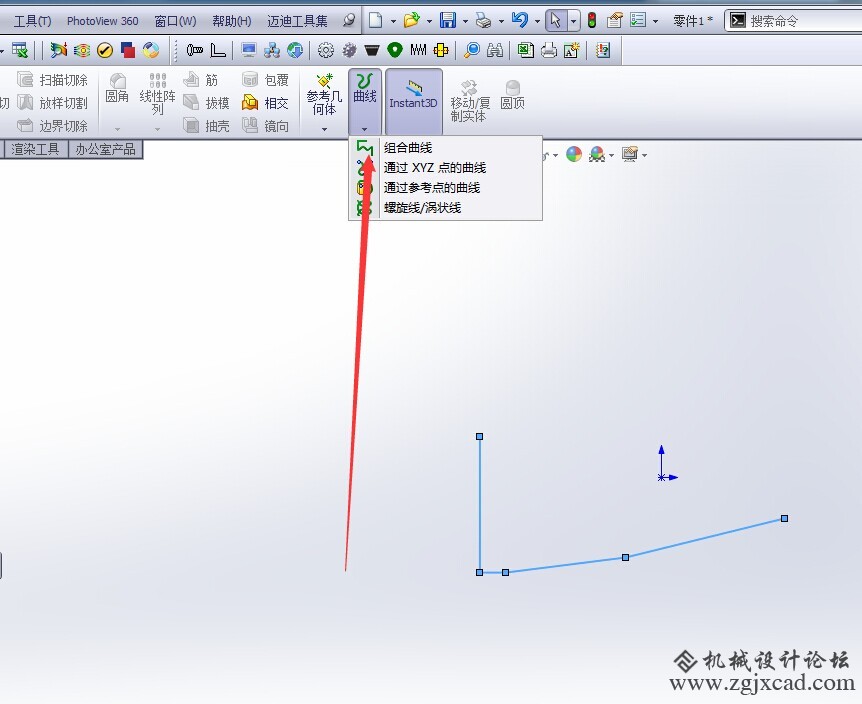Expand the 圆角 dropdown arrow
862x704 pixels.
tap(117, 129)
